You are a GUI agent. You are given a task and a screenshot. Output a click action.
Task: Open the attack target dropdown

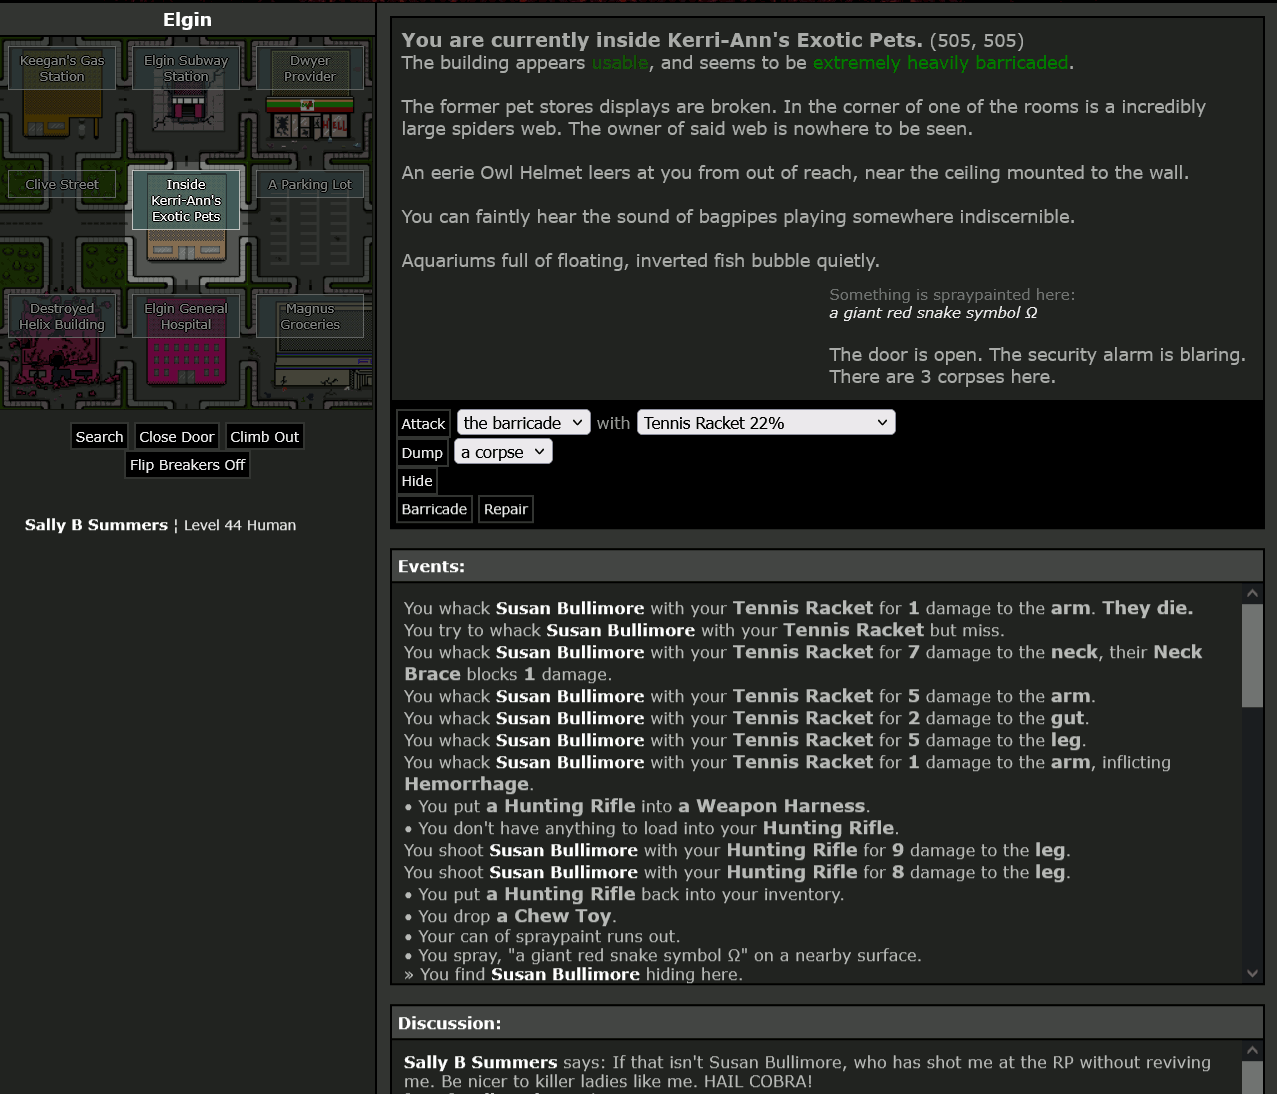(x=523, y=423)
